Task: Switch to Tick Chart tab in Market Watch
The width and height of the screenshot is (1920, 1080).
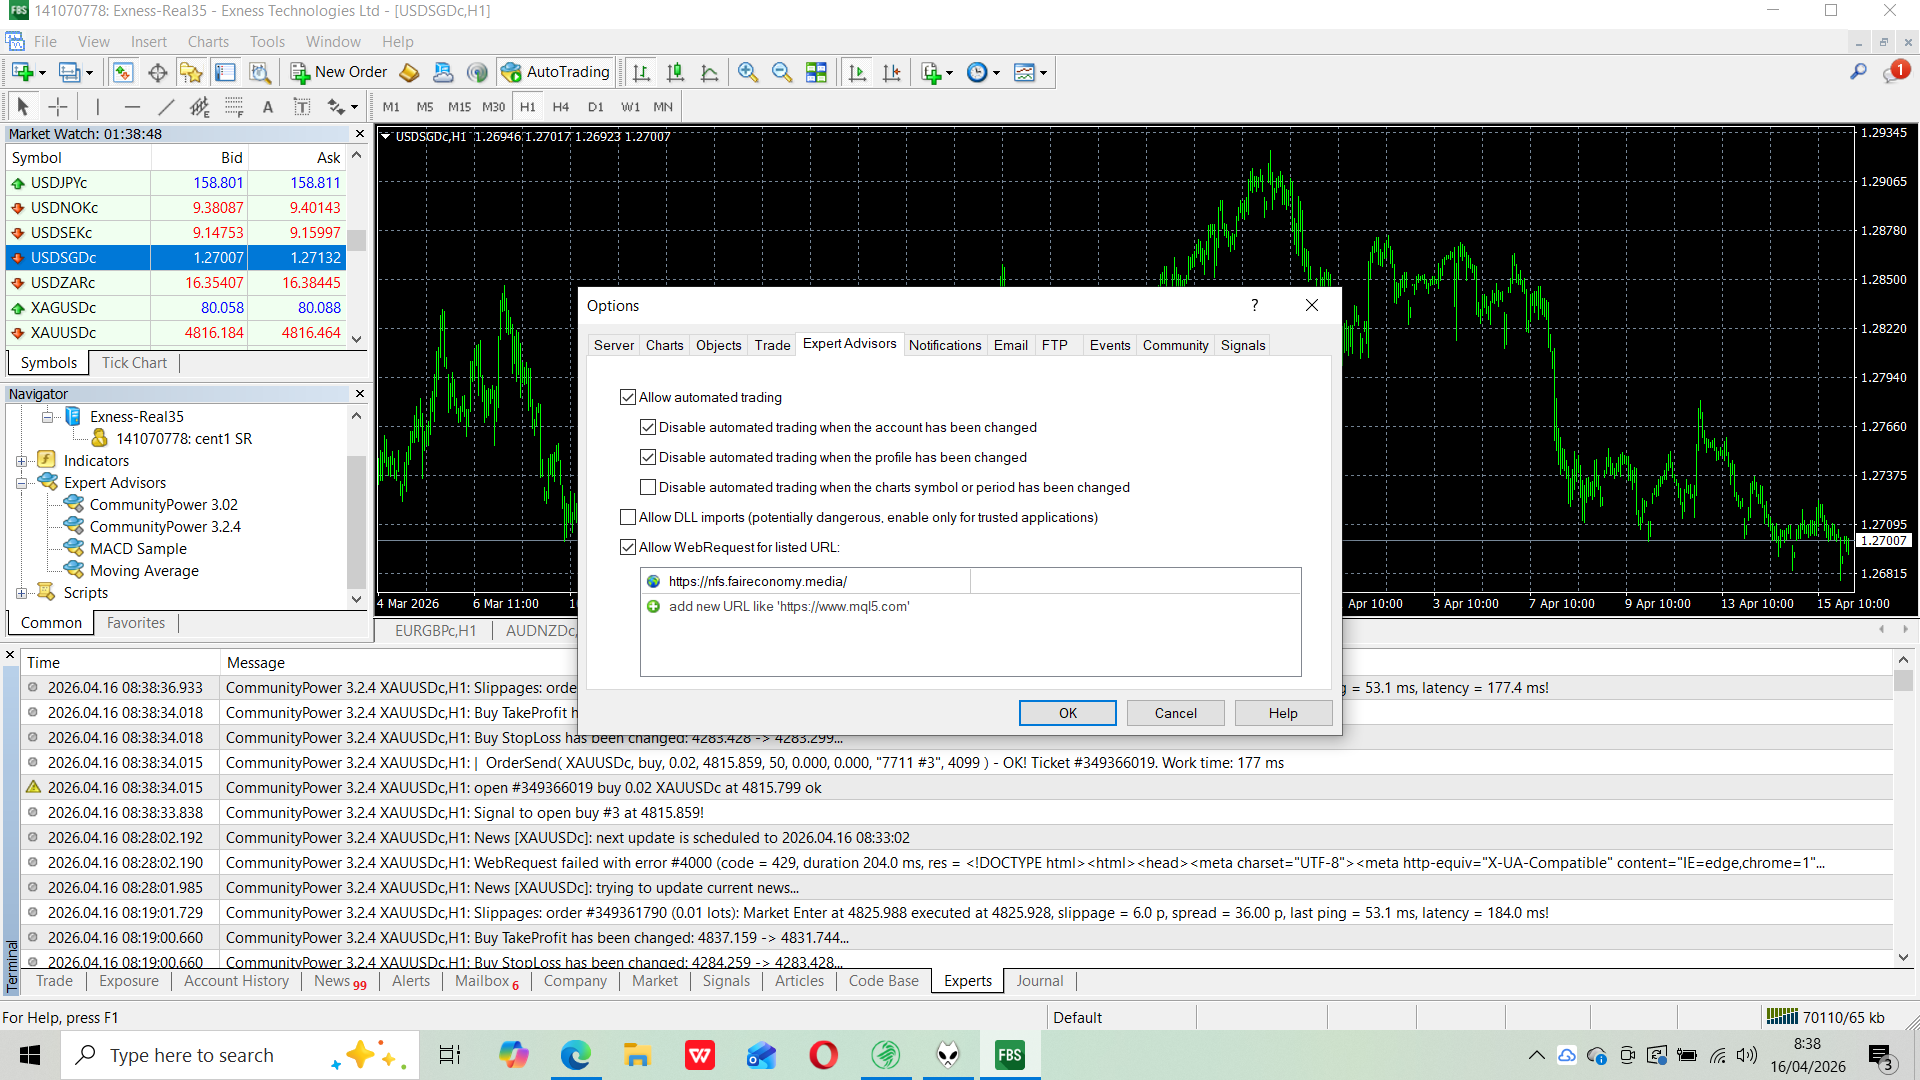Action: (x=134, y=363)
